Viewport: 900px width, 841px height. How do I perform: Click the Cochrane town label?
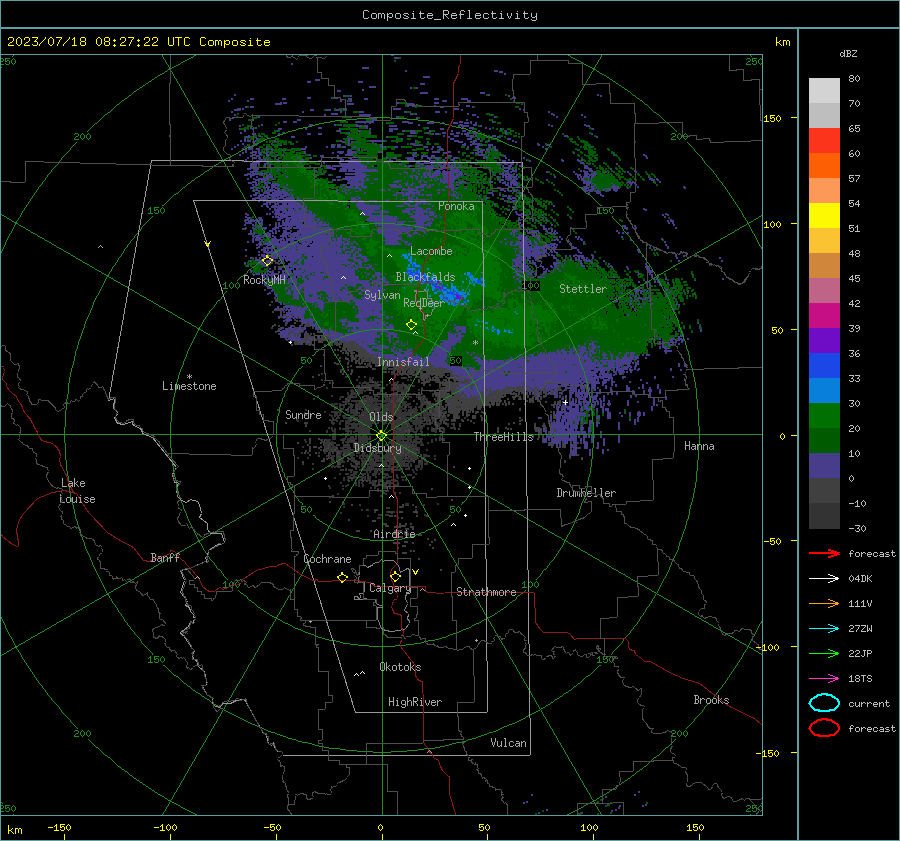[x=327, y=559]
